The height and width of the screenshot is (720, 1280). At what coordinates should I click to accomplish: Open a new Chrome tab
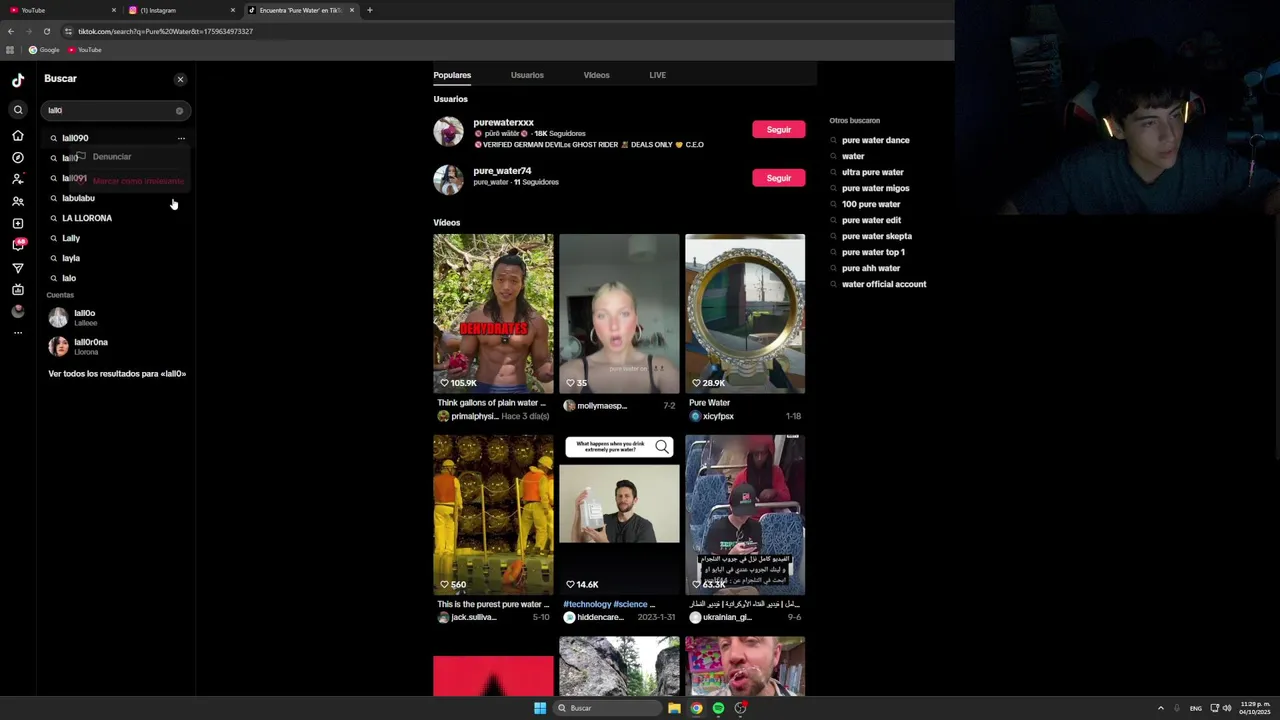pos(369,10)
